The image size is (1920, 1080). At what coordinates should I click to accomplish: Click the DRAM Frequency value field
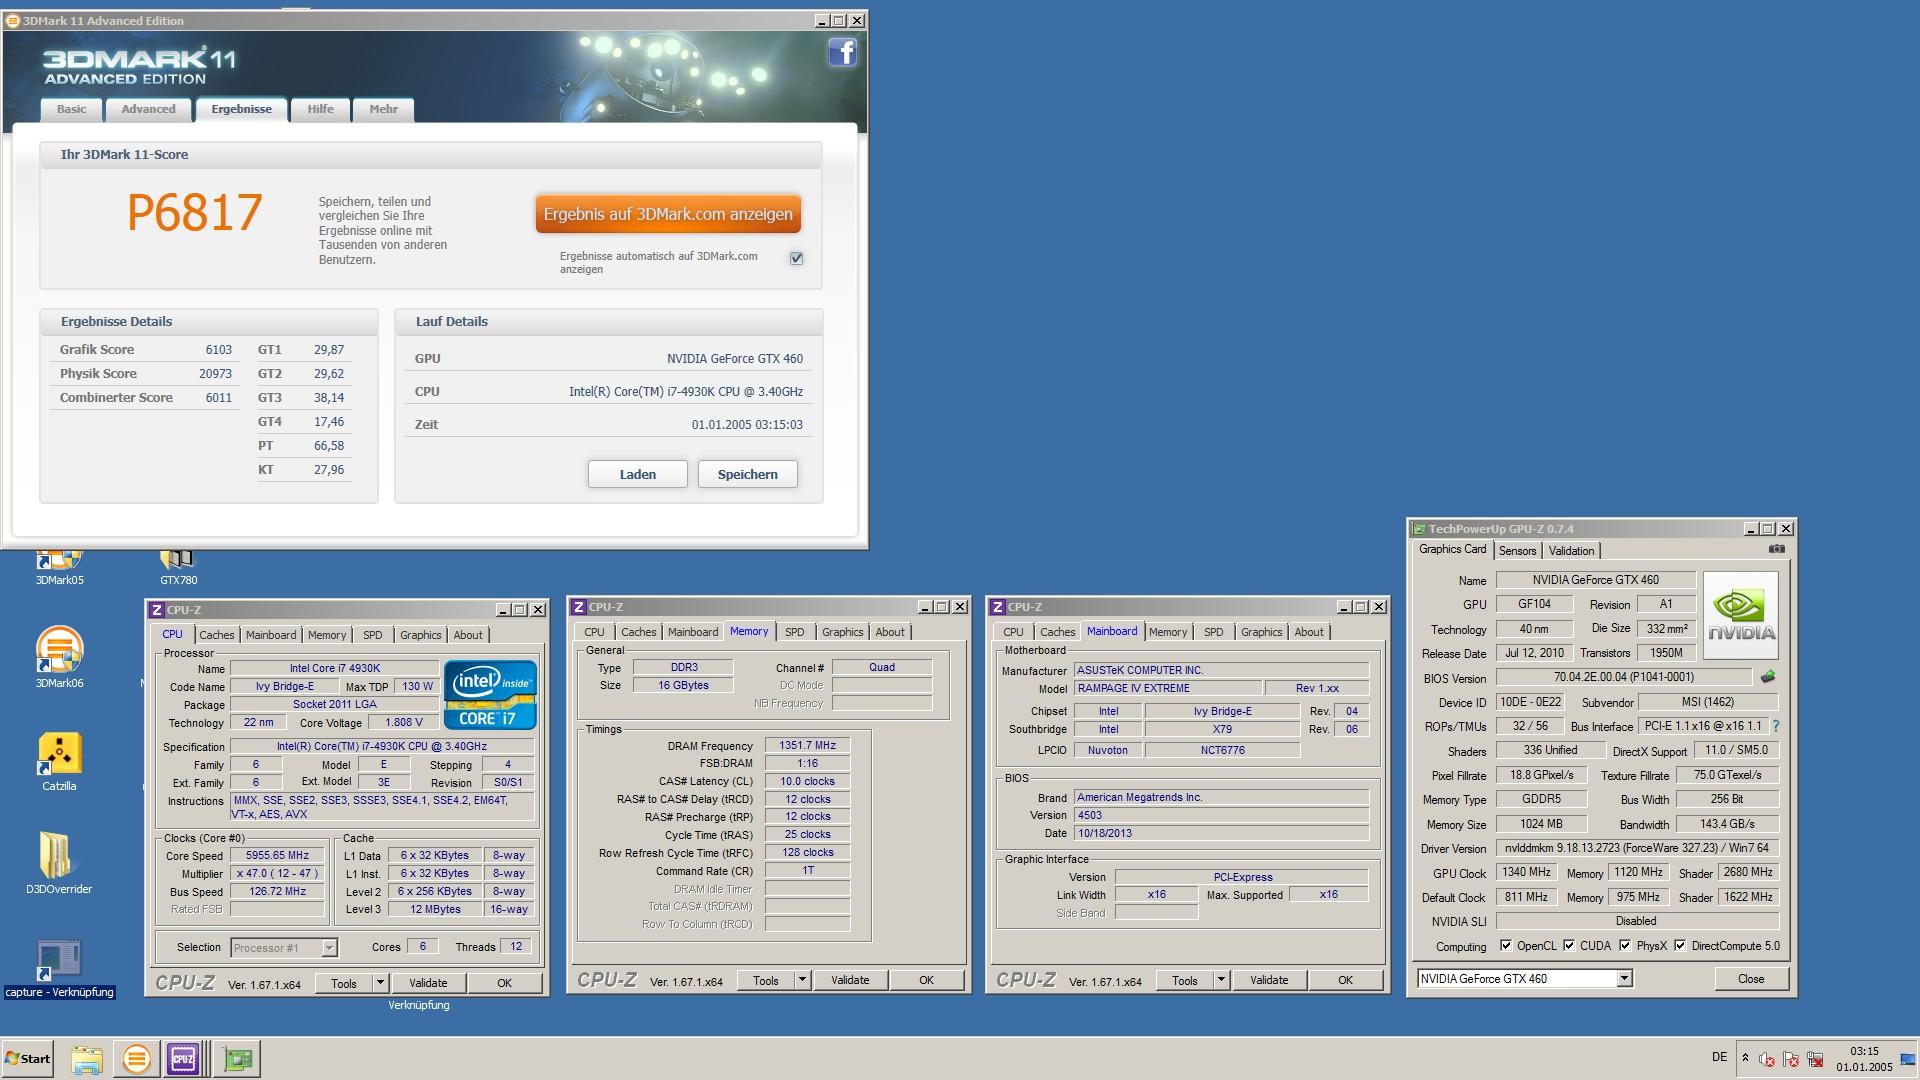[807, 745]
